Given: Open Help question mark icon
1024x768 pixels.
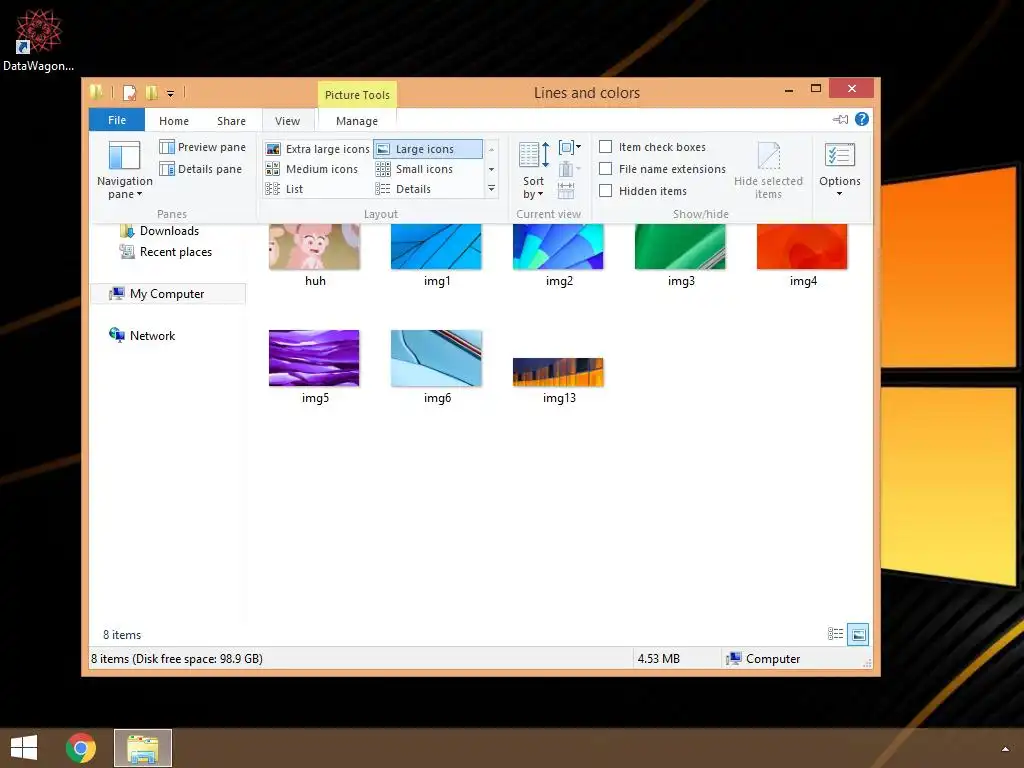Looking at the screenshot, I should pyautogui.click(x=862, y=120).
